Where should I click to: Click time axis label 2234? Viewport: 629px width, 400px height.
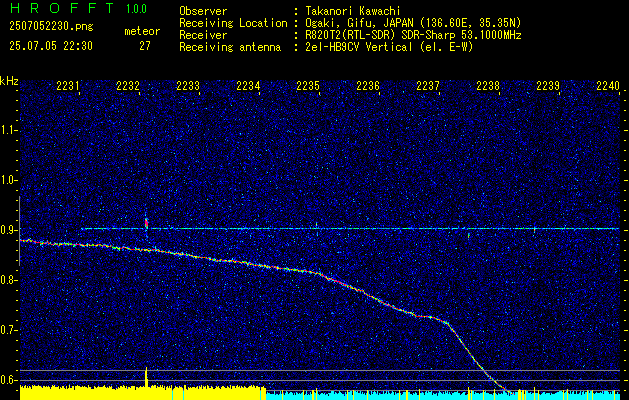248,85
